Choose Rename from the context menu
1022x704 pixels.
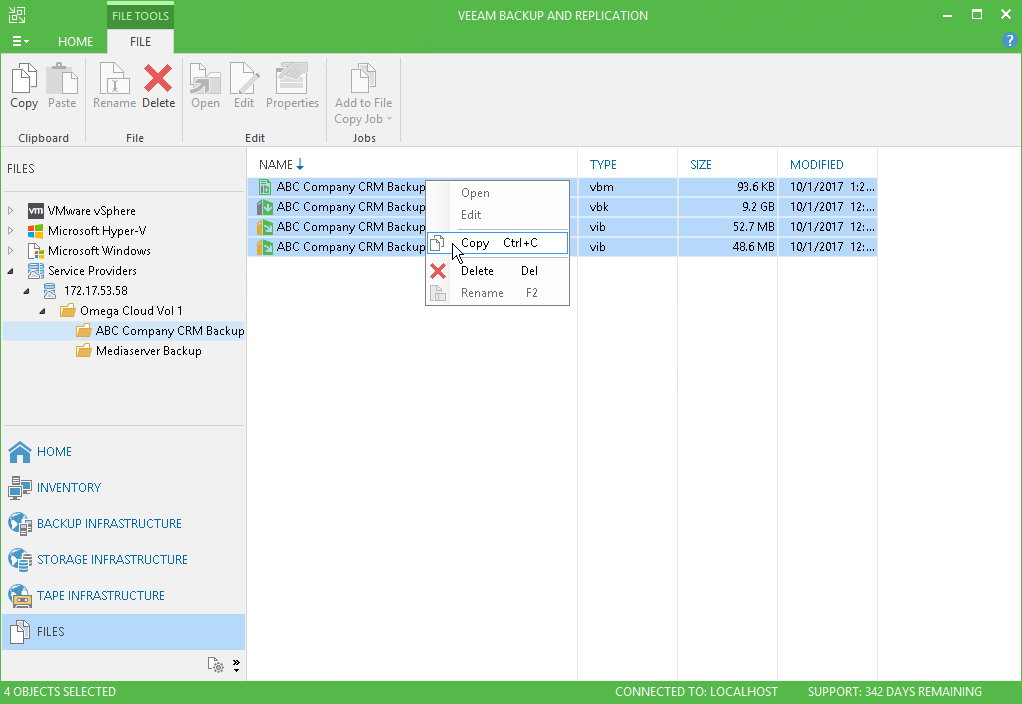[497, 293]
